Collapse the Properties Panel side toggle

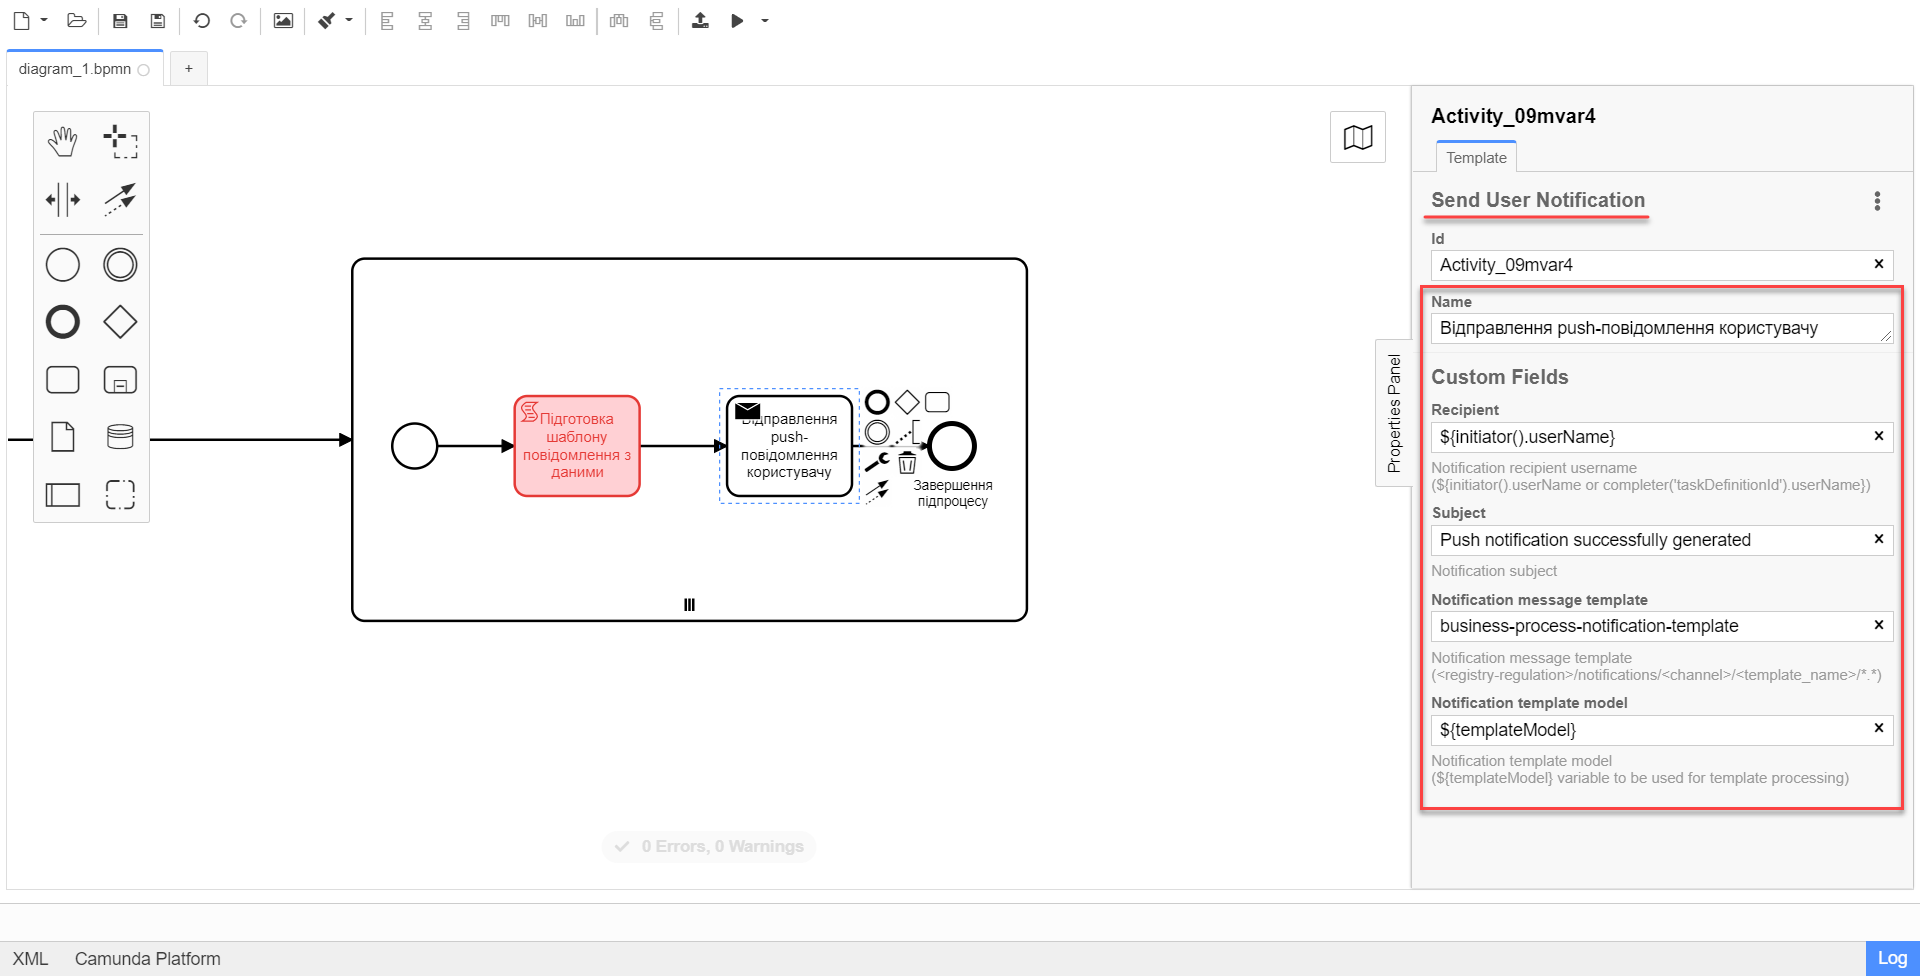(1394, 413)
